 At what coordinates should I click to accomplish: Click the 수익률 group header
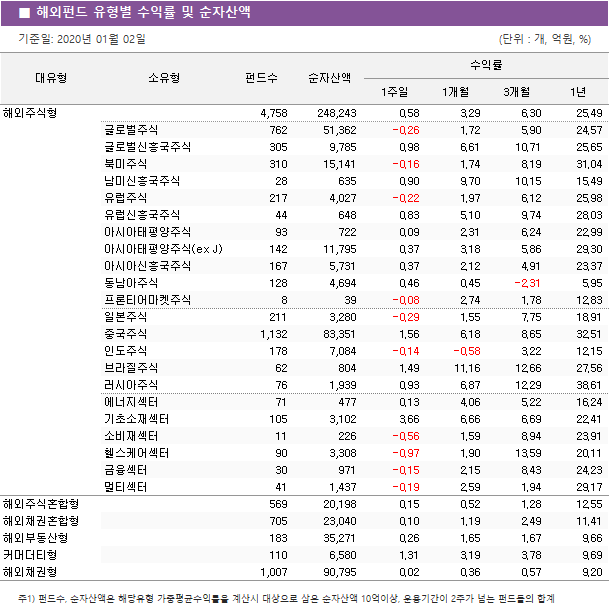(486, 64)
